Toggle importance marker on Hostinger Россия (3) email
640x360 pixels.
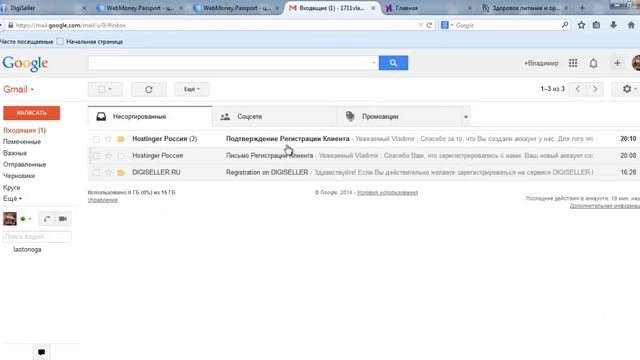pyautogui.click(x=121, y=139)
